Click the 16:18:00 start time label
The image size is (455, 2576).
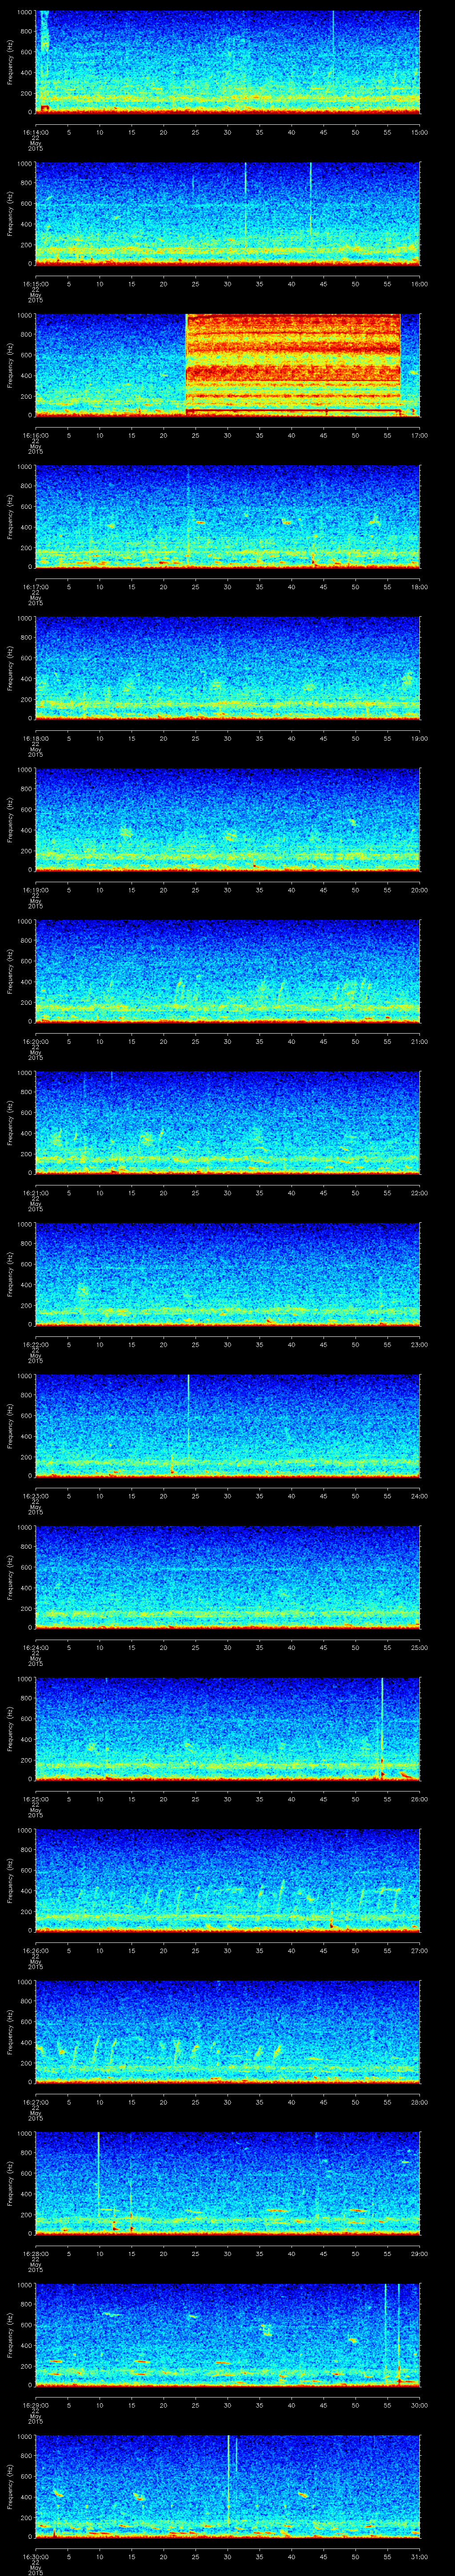35,738
